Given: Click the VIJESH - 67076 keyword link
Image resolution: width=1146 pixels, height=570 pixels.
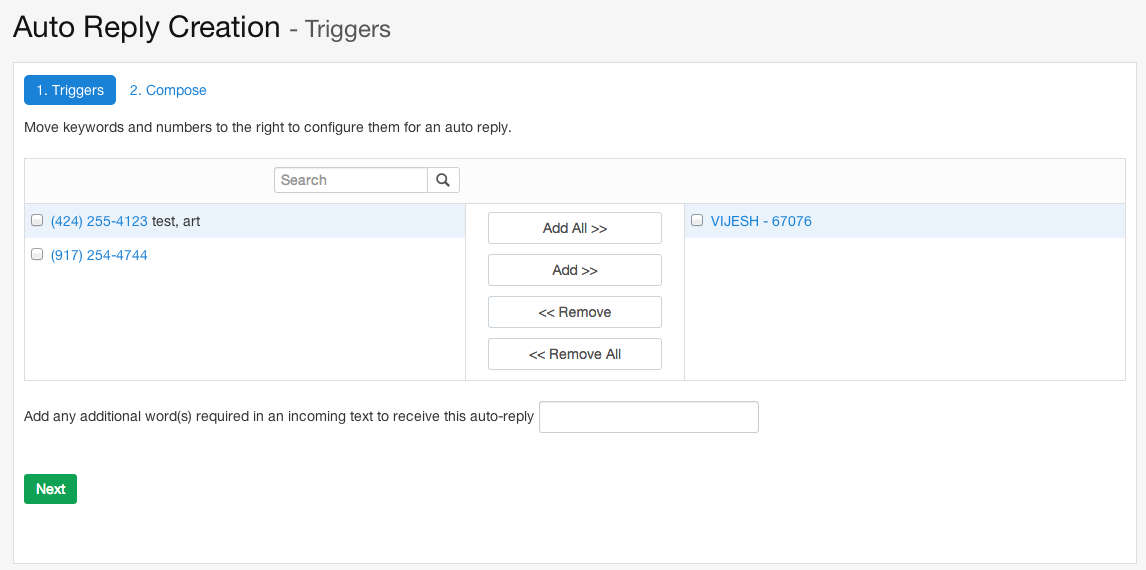Looking at the screenshot, I should 761,221.
